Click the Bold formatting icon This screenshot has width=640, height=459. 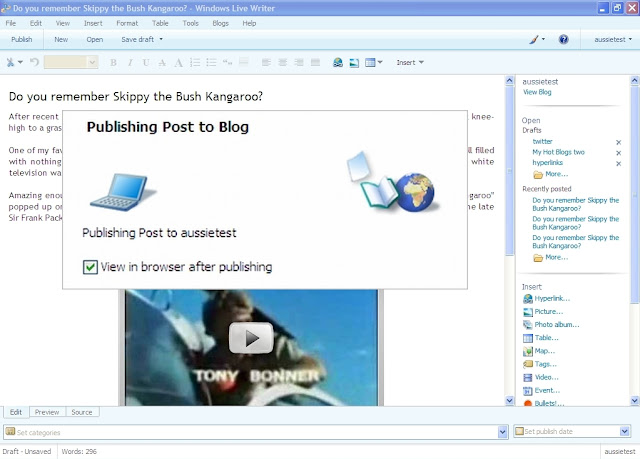113,62
